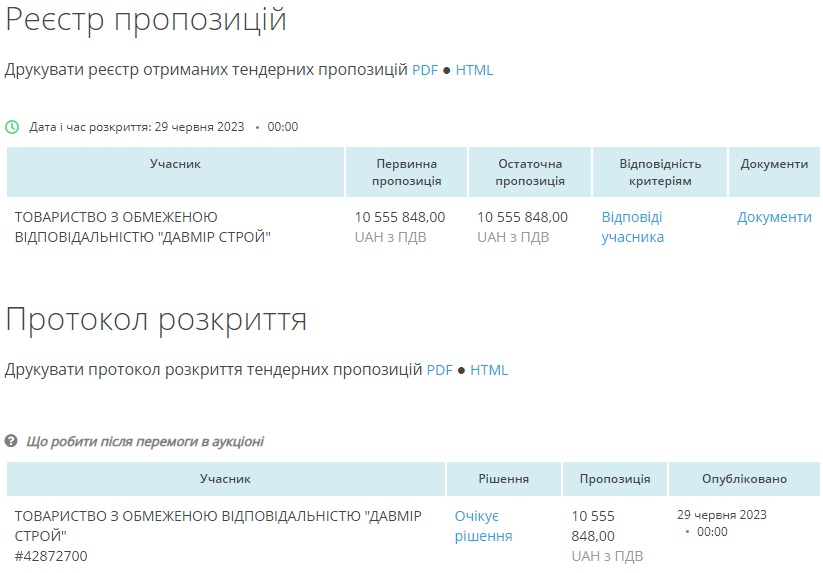Select the 'Опубліковано' column header

pos(744,479)
